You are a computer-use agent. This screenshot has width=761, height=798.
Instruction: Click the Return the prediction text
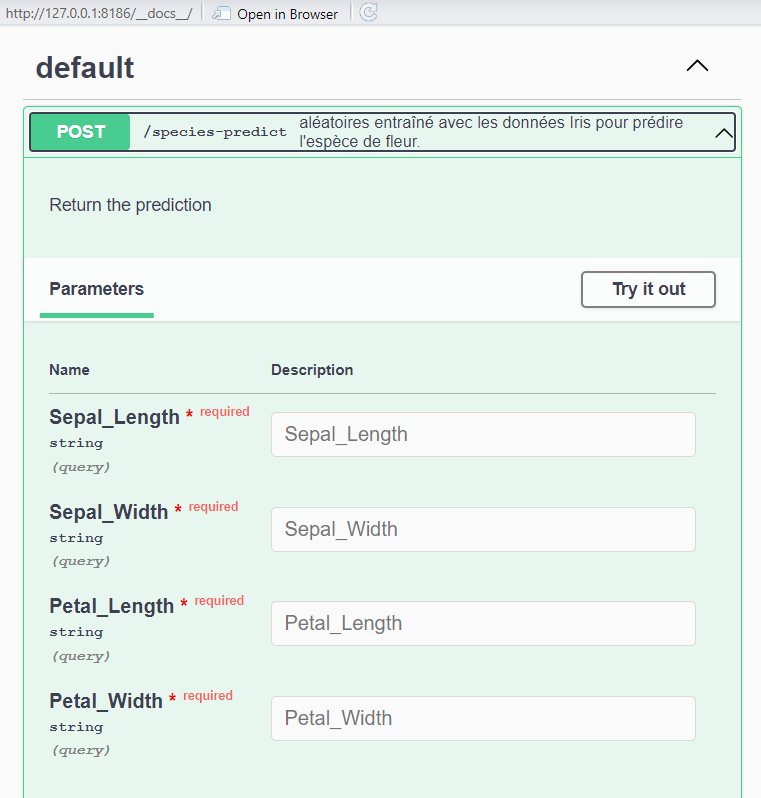point(130,205)
